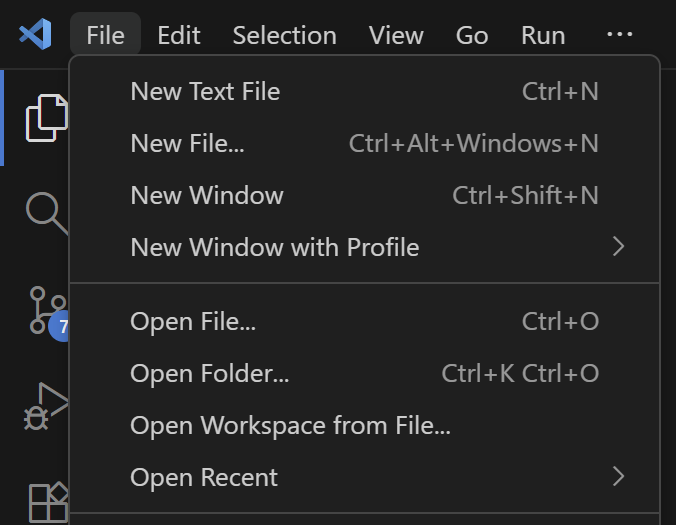The height and width of the screenshot is (525, 676).
Task: Select New Text File menu entry
Action: click(205, 91)
